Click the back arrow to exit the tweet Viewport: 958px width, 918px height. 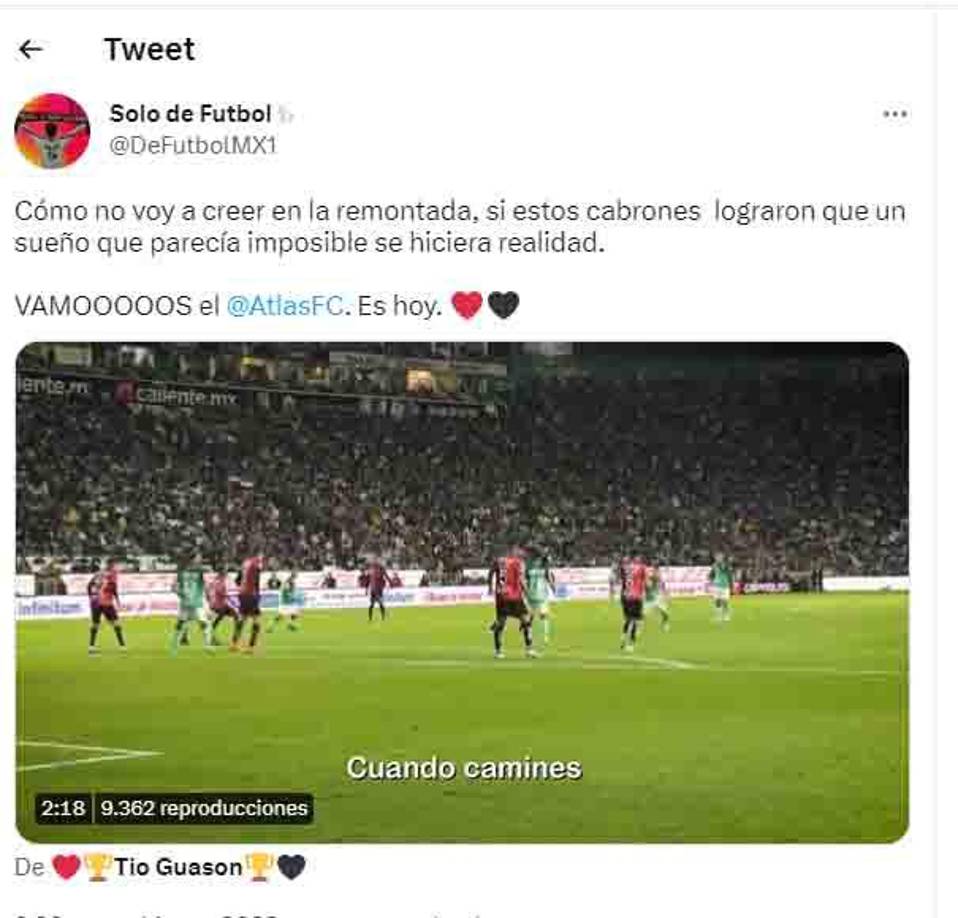click(33, 47)
